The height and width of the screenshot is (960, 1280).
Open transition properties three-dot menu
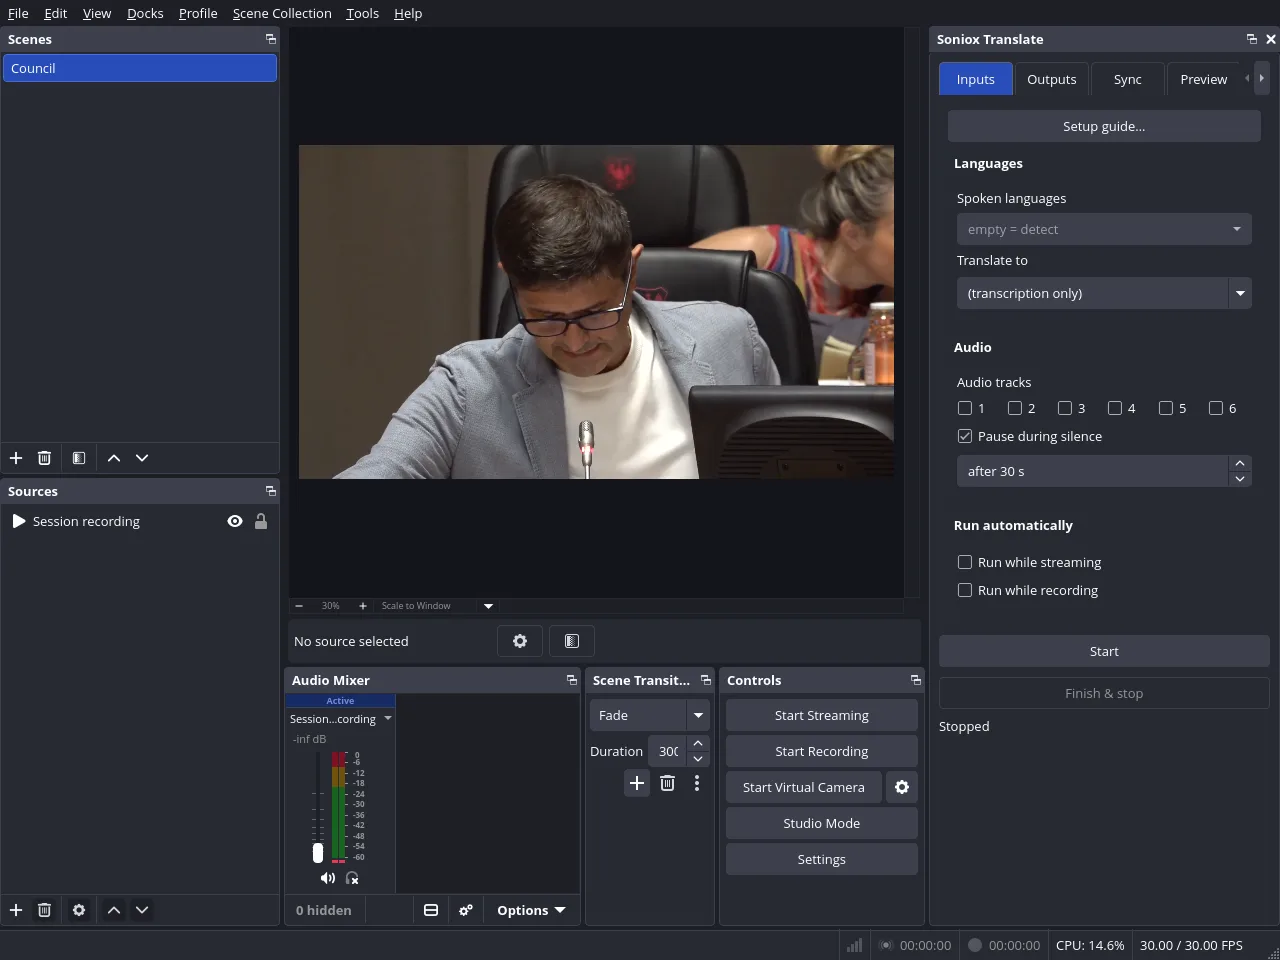[697, 783]
